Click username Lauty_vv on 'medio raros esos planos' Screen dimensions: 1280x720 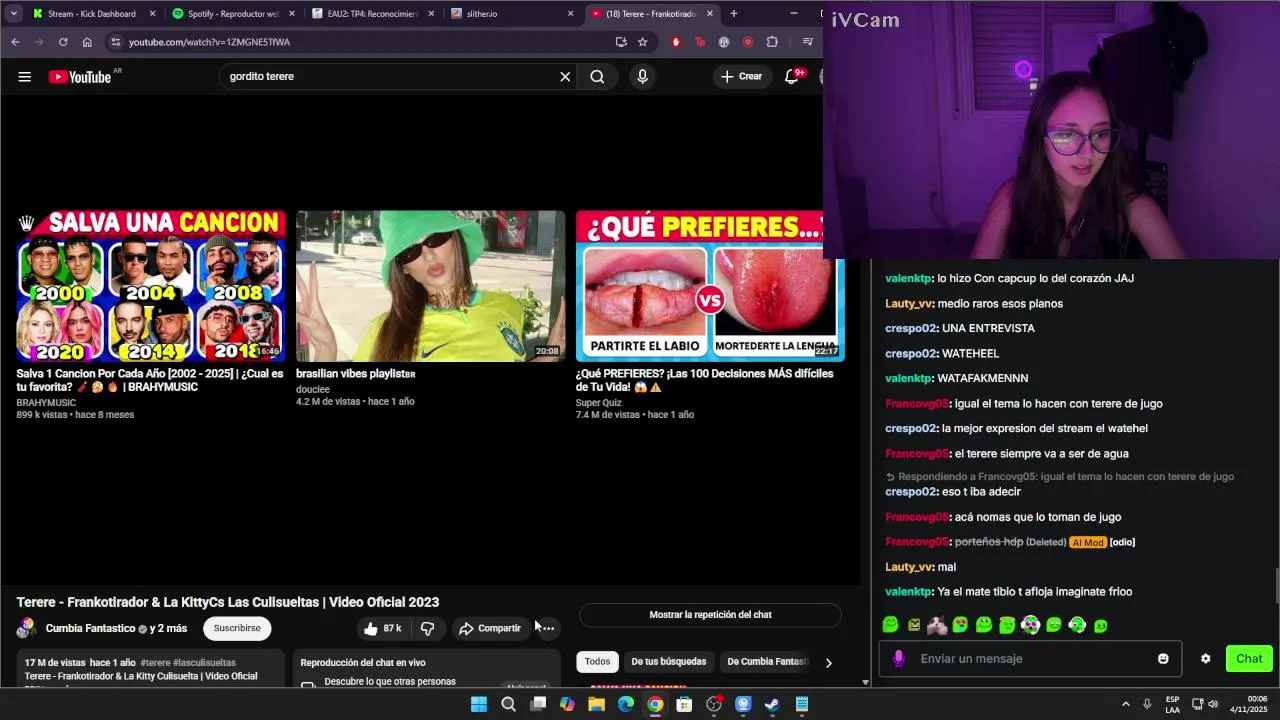click(909, 303)
